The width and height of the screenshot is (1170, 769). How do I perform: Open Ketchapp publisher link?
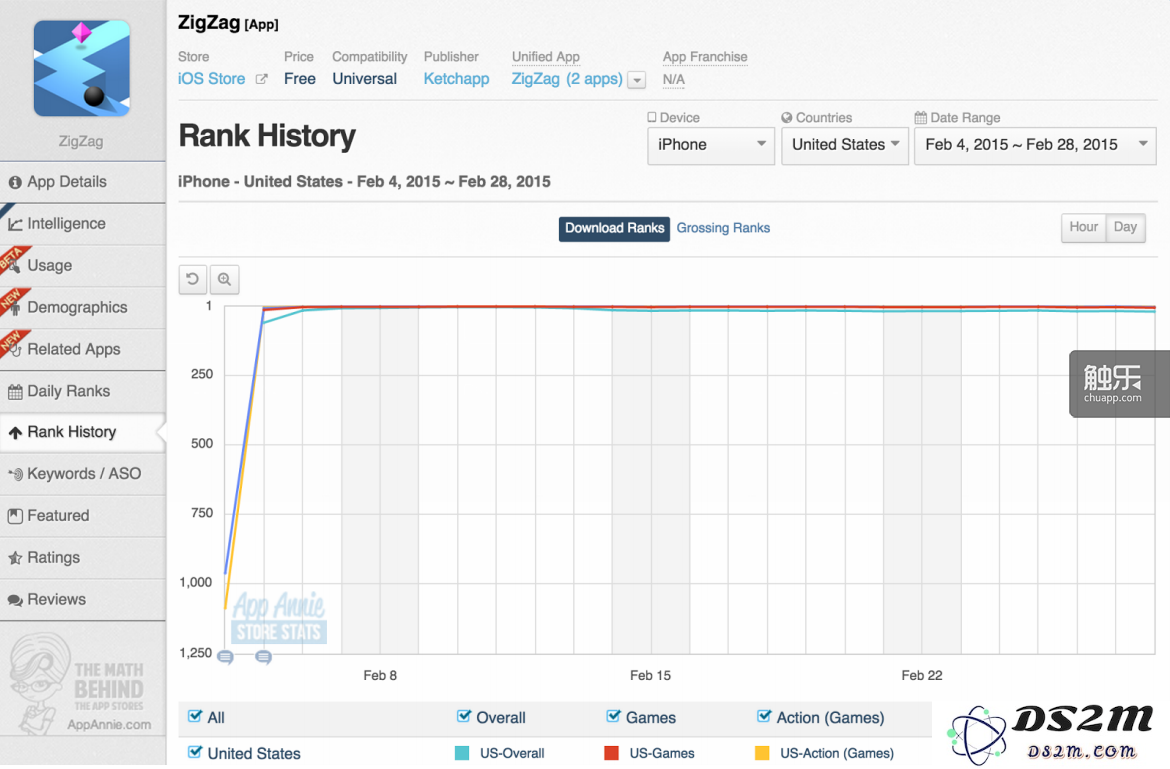457,79
